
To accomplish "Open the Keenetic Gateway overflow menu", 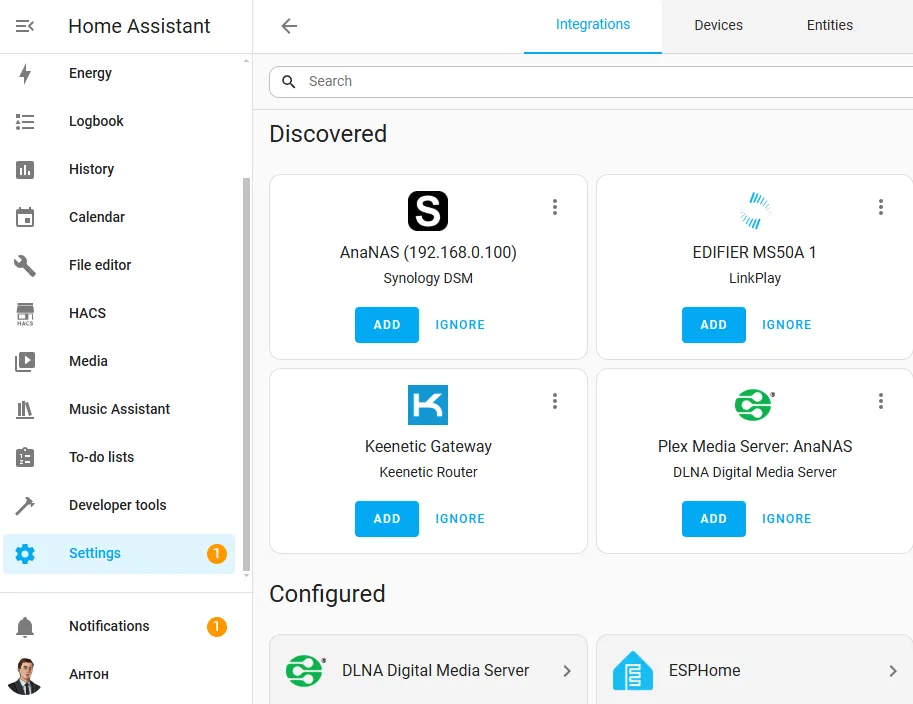I will point(555,401).
